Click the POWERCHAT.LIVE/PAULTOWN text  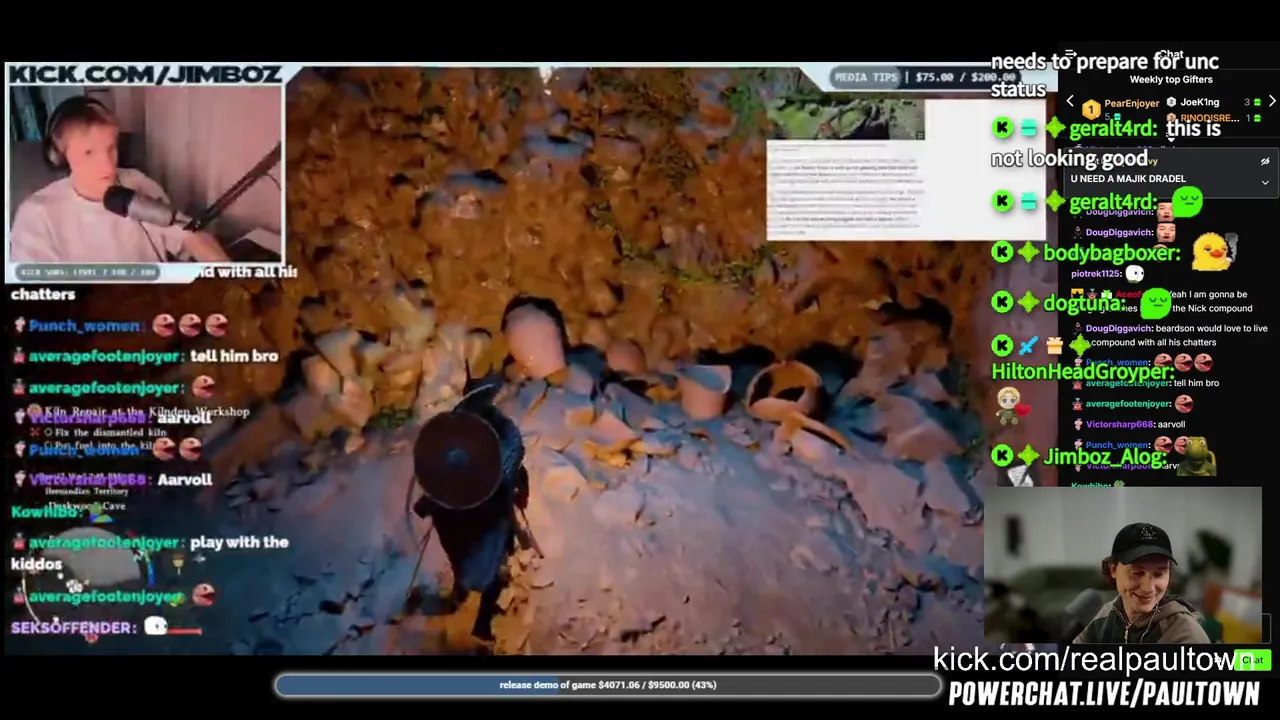[x=1104, y=694]
